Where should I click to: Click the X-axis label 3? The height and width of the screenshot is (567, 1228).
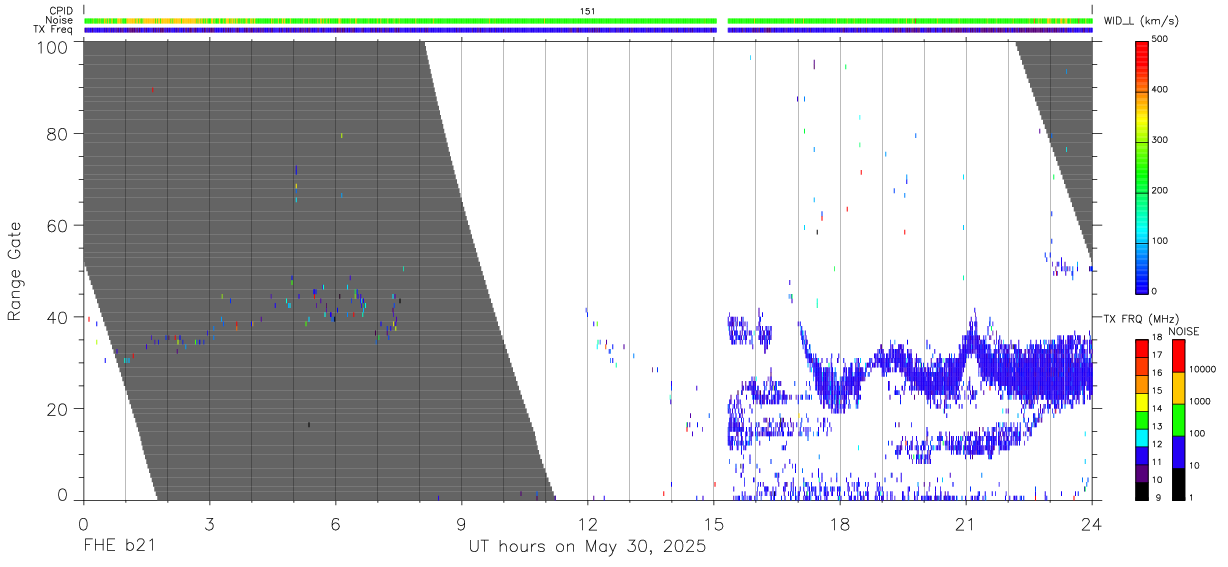(209, 523)
